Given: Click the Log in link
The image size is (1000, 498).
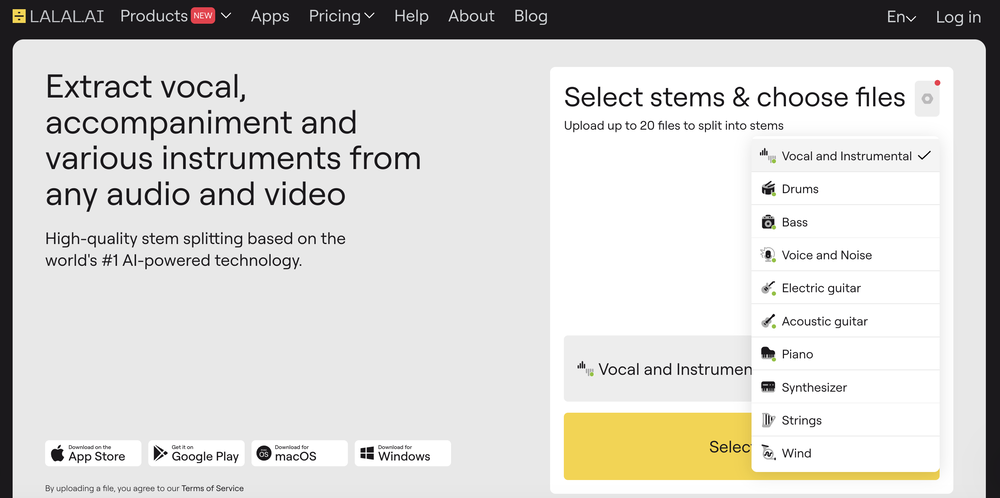Looking at the screenshot, I should [958, 17].
